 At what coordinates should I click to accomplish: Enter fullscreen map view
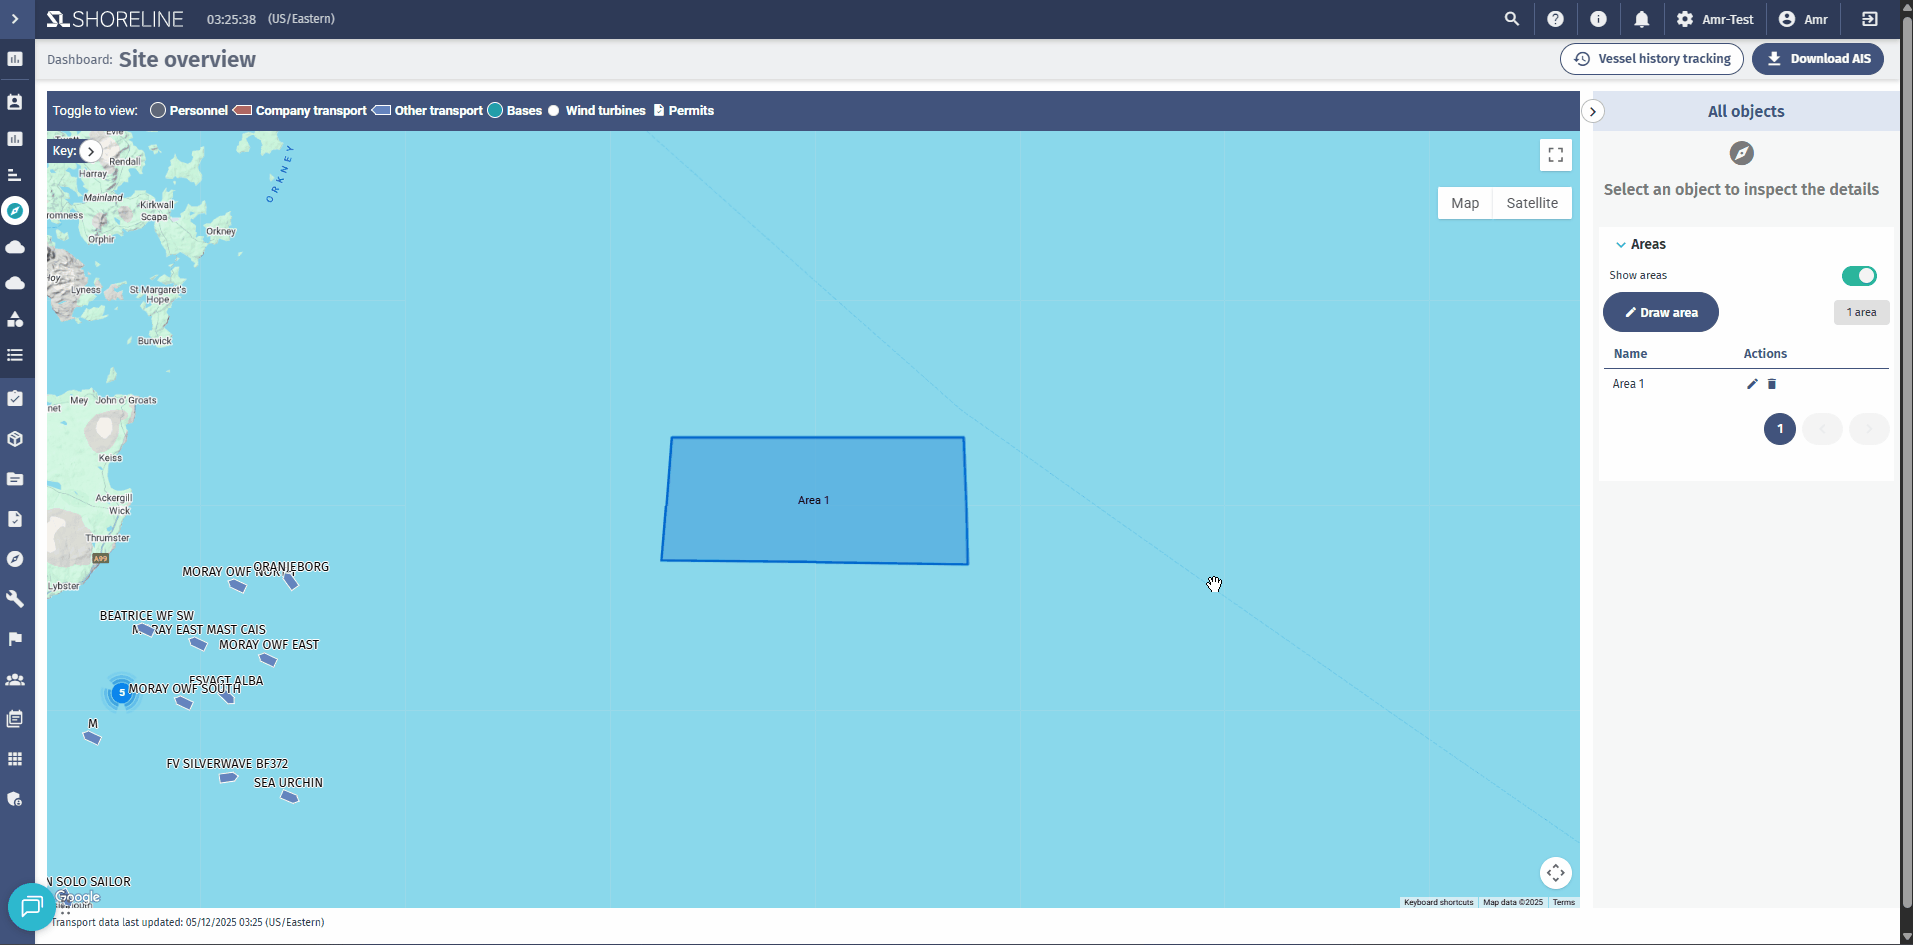tap(1555, 155)
